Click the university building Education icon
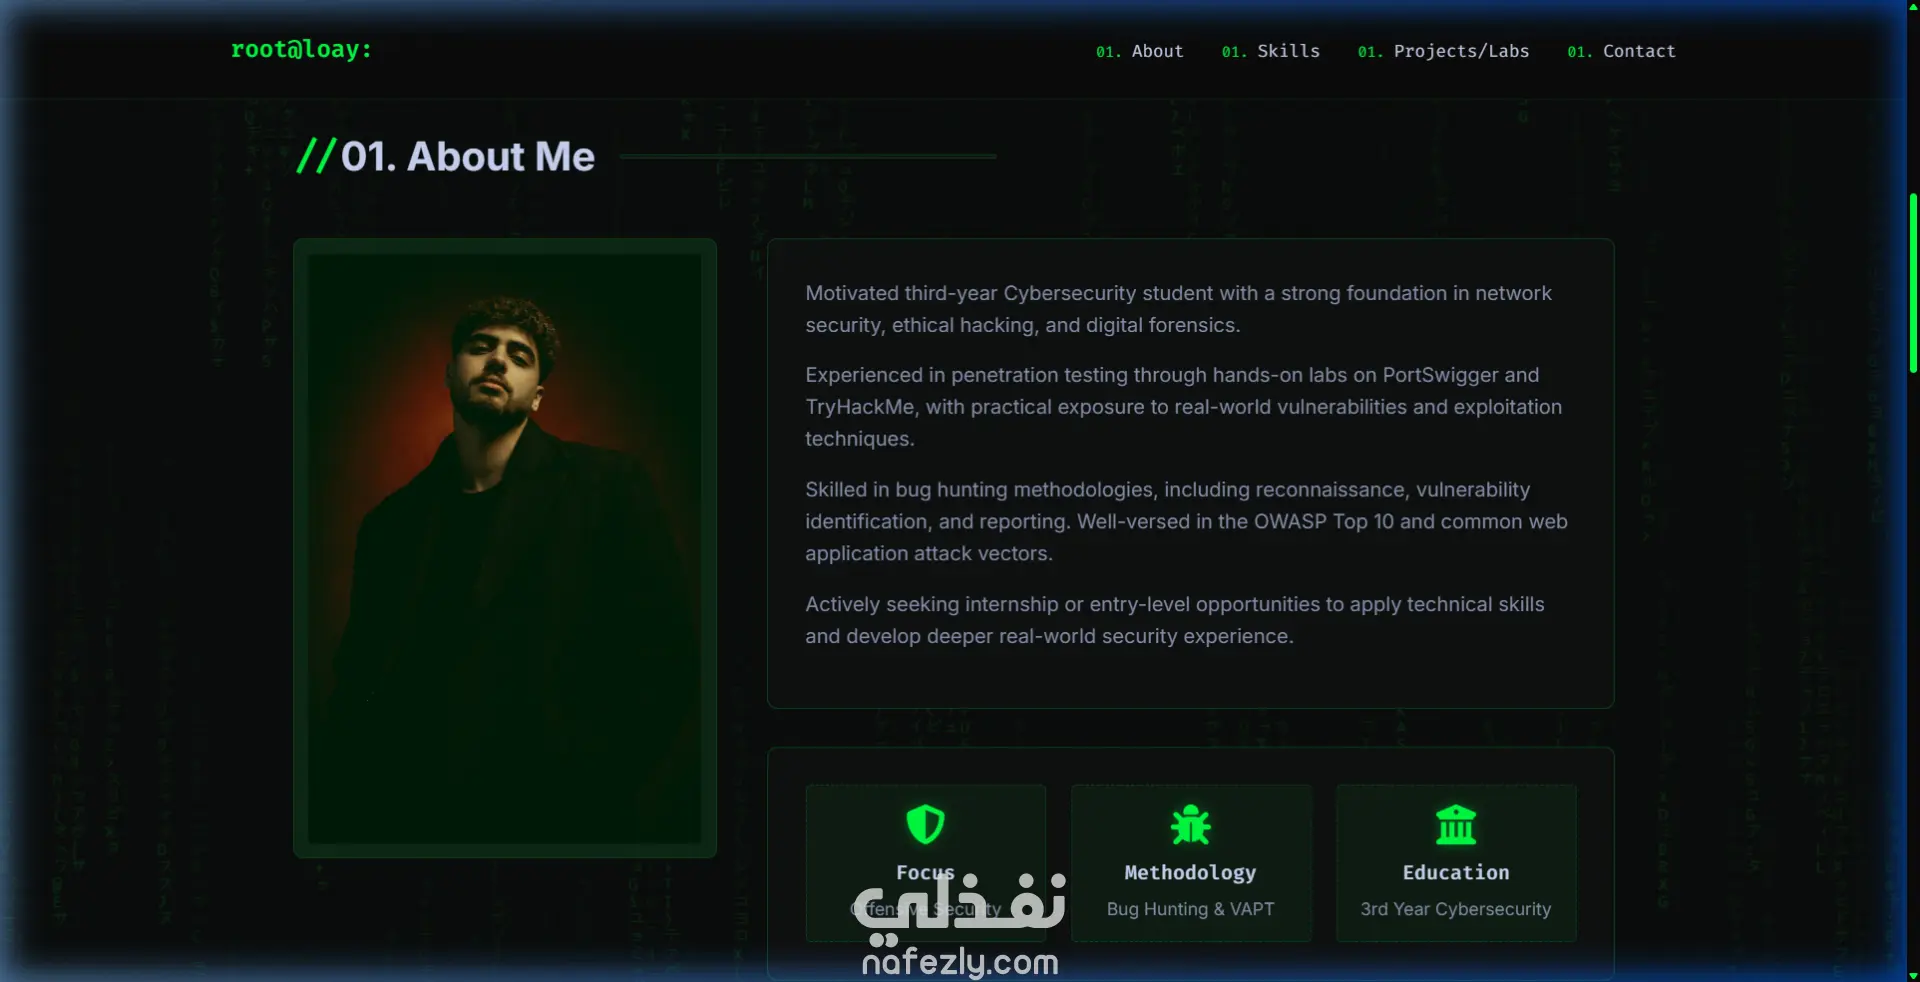Screen dimensions: 1920x982 pyautogui.click(x=1456, y=825)
